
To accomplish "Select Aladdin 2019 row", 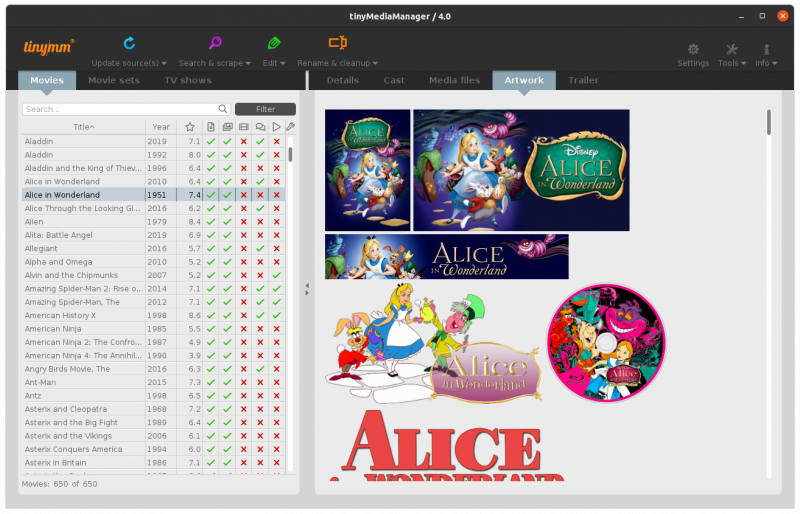I will 154,141.
